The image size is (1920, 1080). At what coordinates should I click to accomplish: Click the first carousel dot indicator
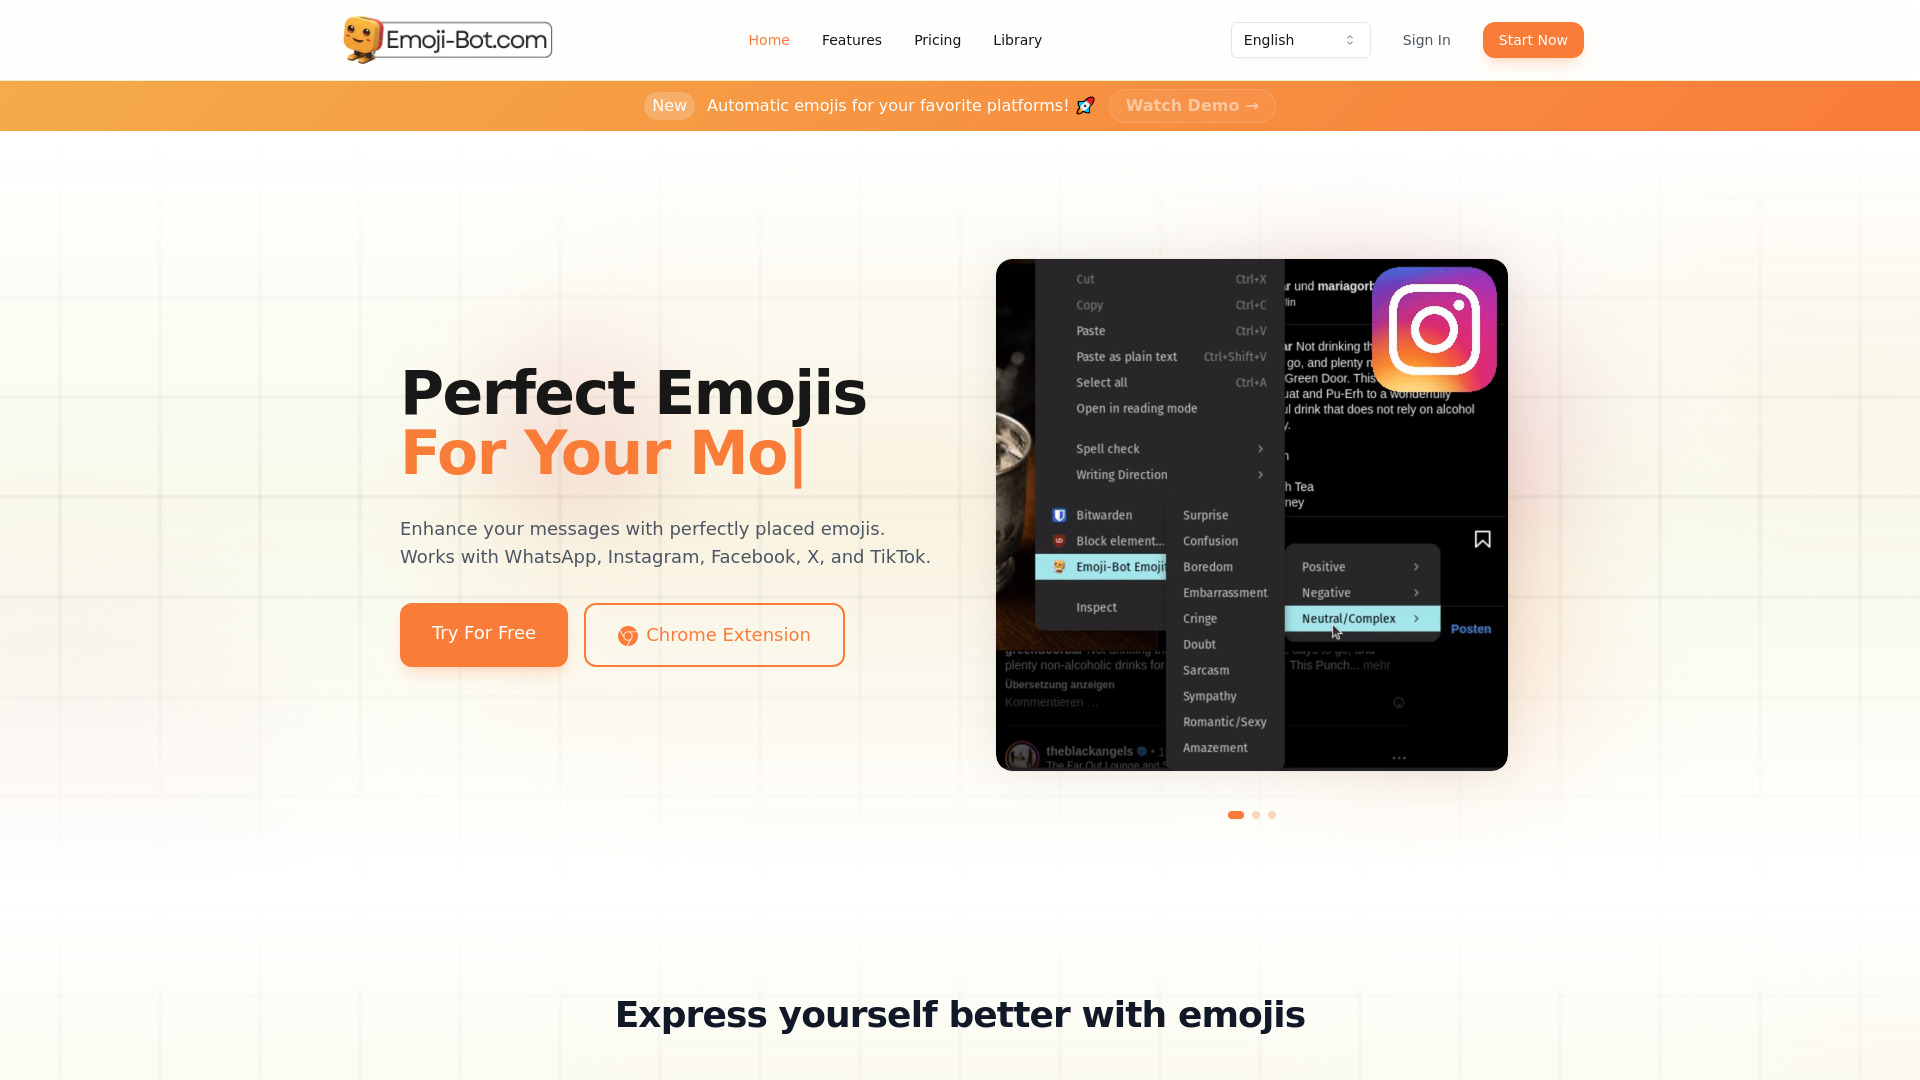(x=1236, y=814)
